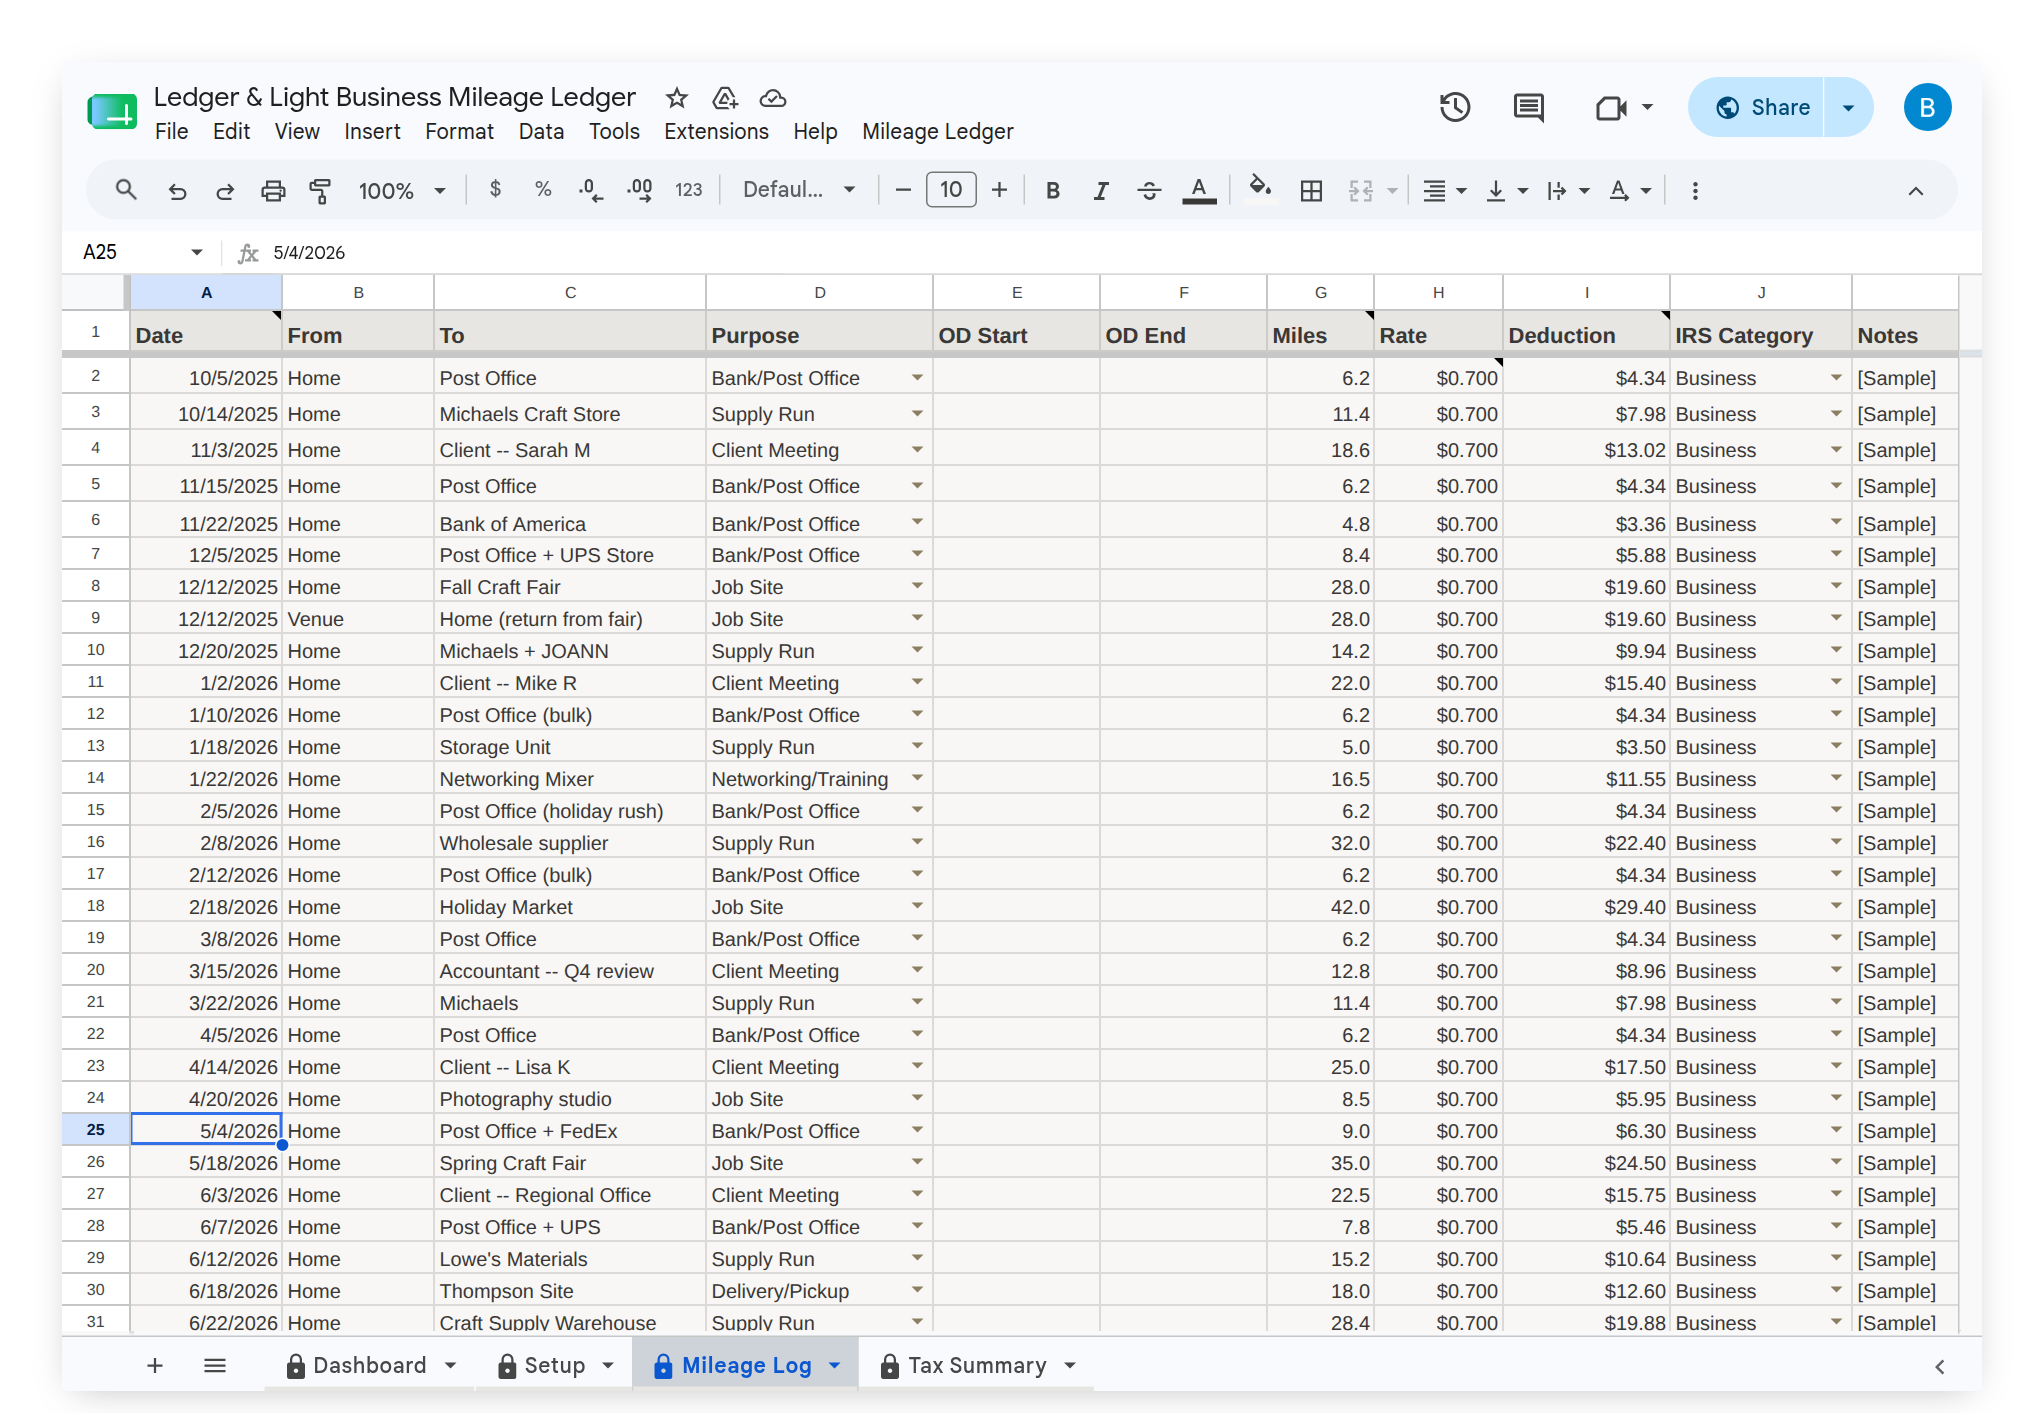Click the Redo arrow icon
2044x1413 pixels.
(225, 190)
